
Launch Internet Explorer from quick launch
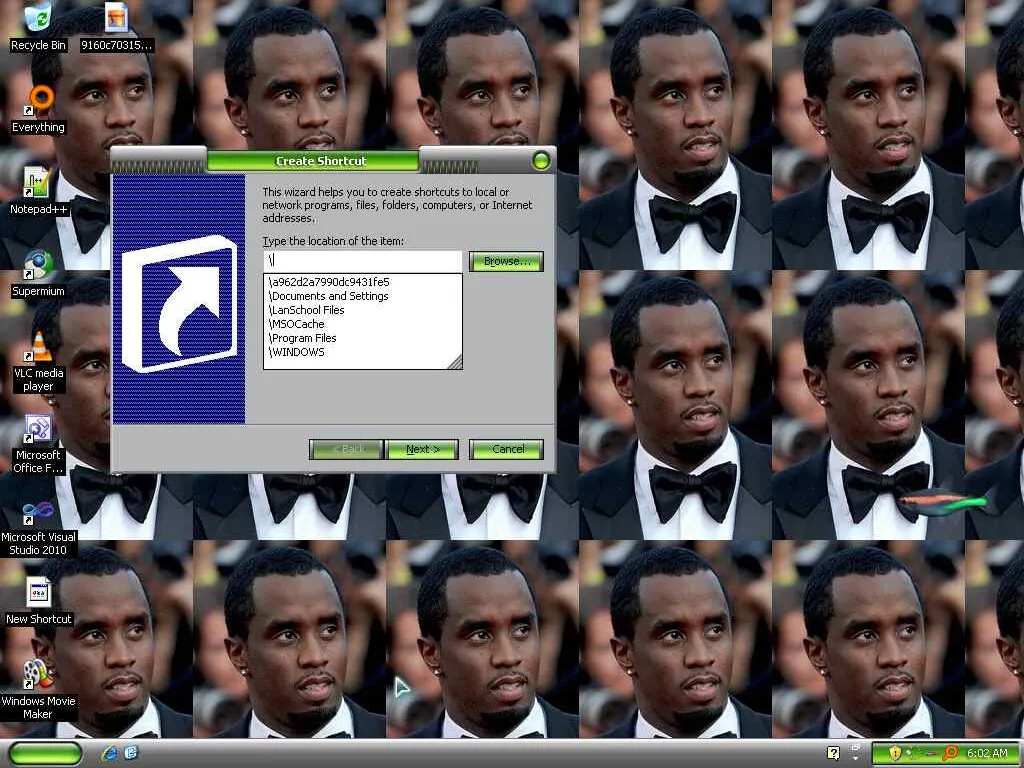click(x=110, y=754)
